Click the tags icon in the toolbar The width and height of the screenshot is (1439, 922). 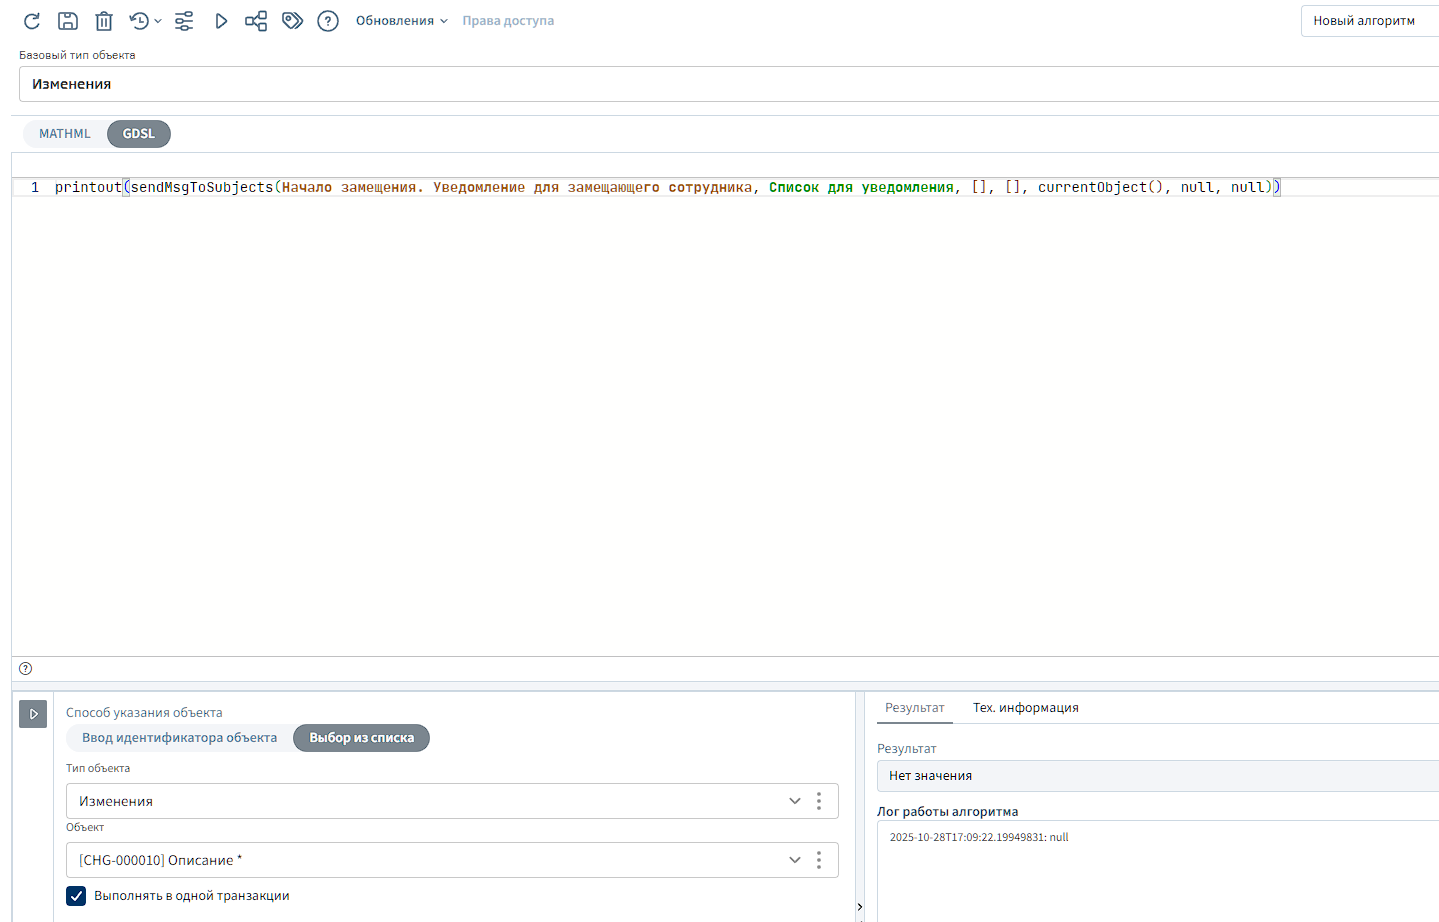(x=292, y=21)
